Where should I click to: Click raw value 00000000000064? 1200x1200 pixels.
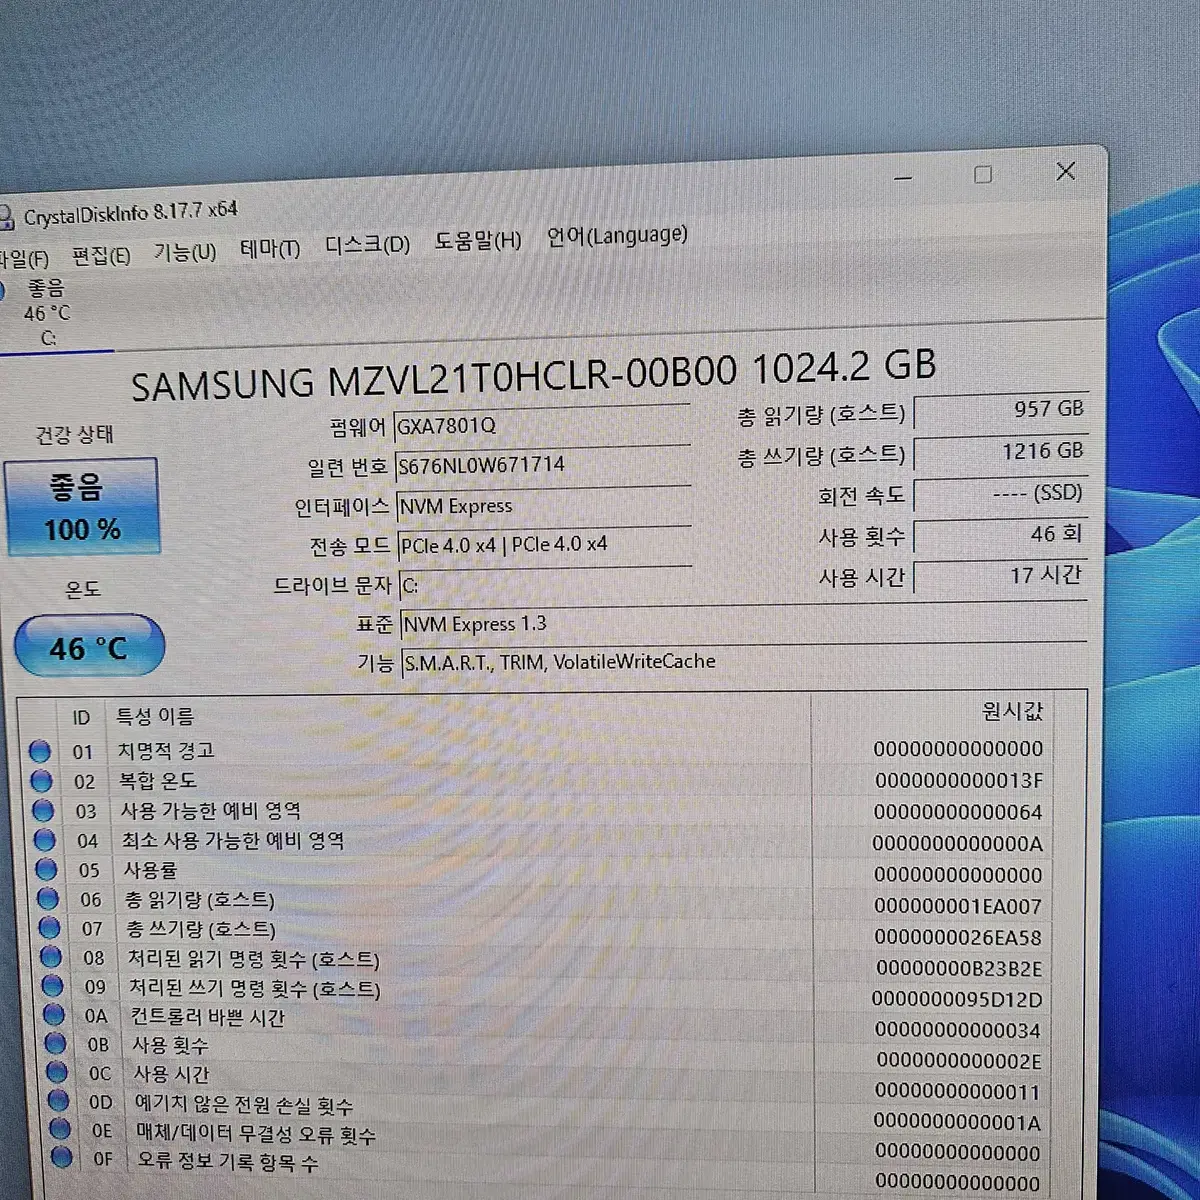(x=958, y=812)
